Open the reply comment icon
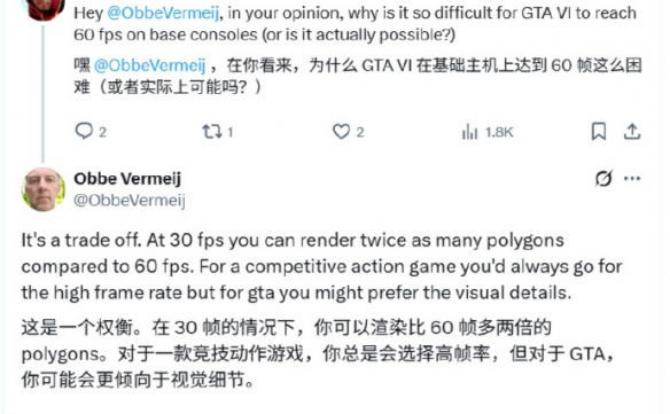The image size is (670, 414). point(84,131)
